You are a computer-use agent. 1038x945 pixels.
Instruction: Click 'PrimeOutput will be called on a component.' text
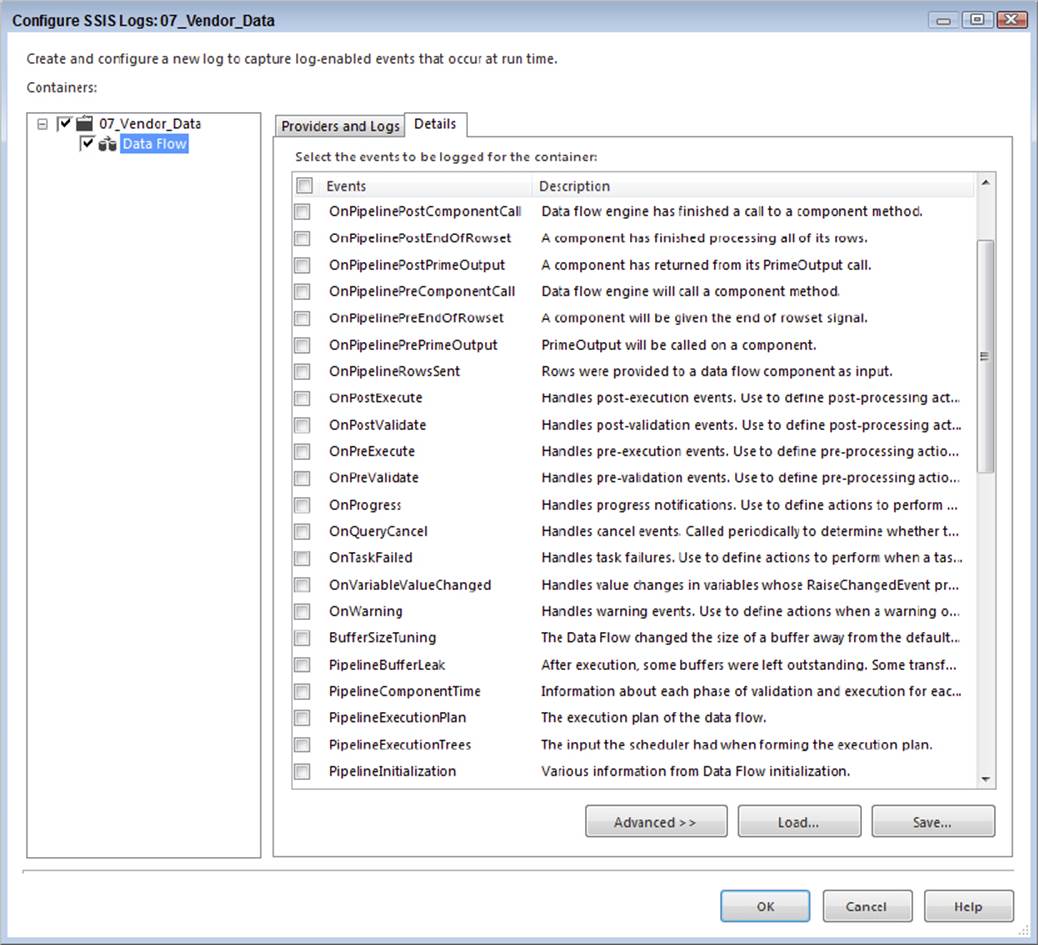point(679,345)
